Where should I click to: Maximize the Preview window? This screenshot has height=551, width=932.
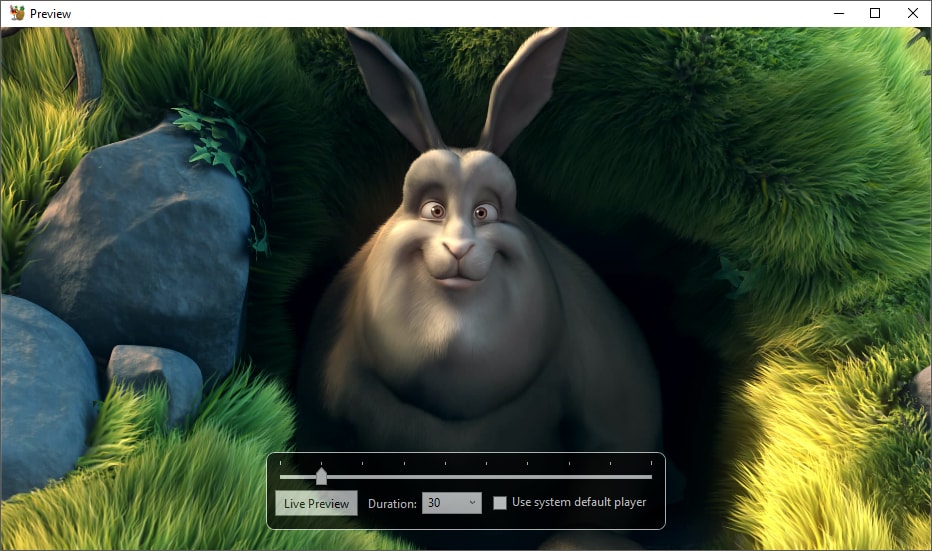(875, 14)
